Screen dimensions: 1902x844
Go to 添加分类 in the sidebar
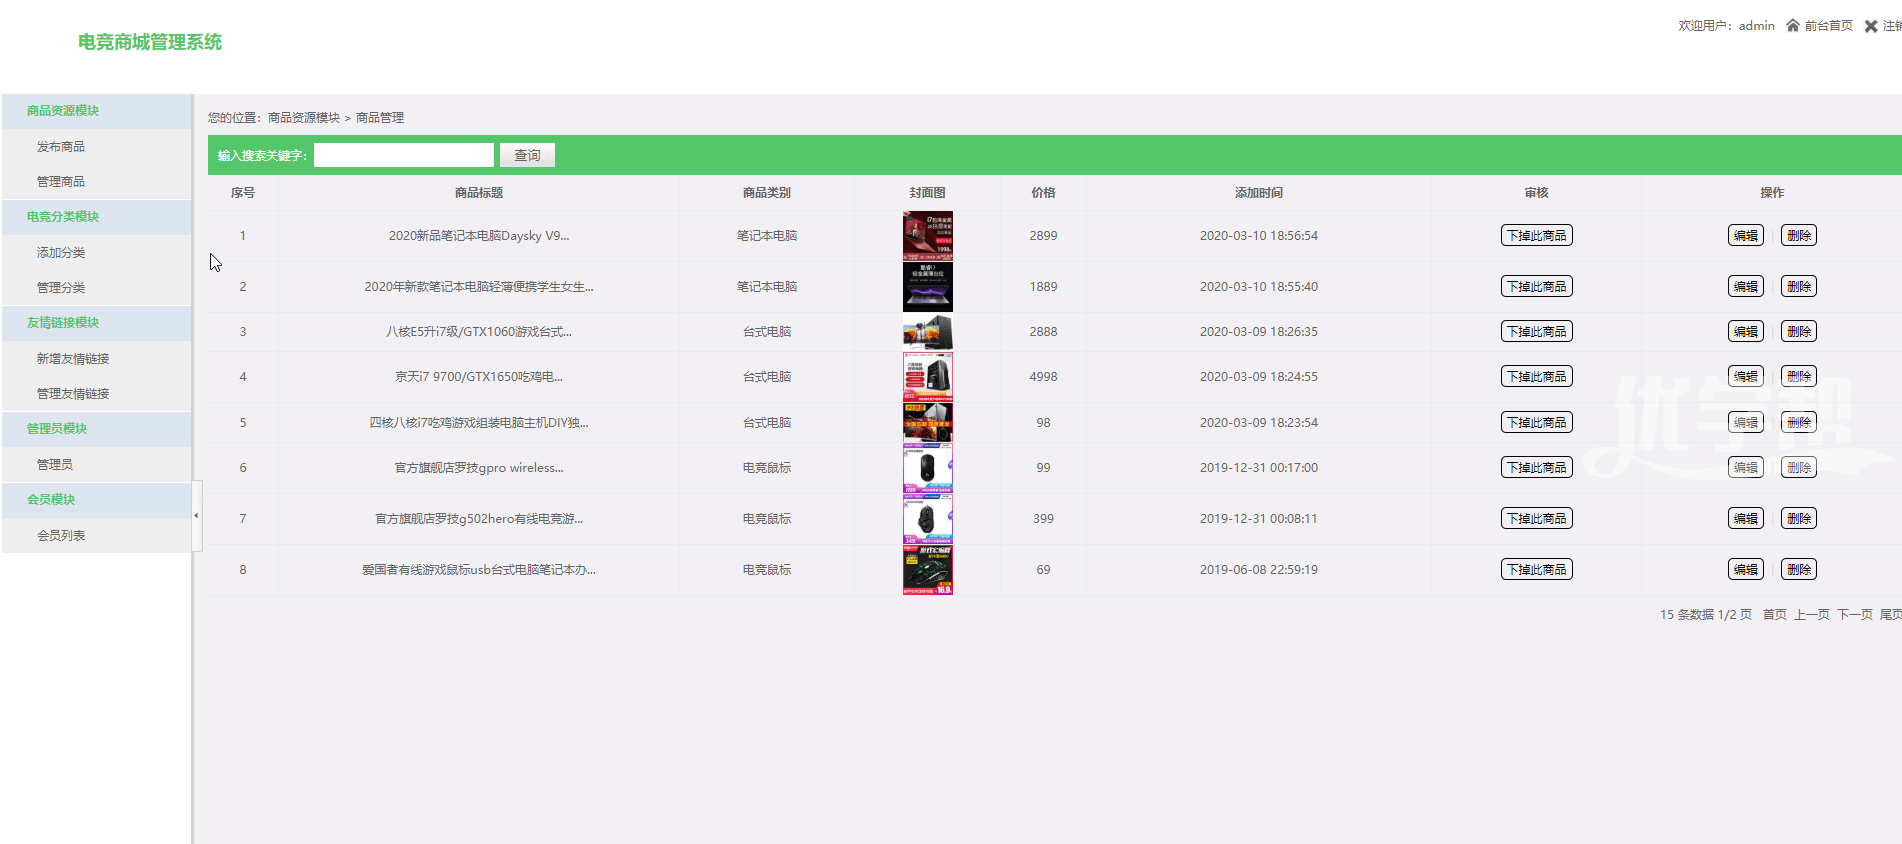pos(61,253)
